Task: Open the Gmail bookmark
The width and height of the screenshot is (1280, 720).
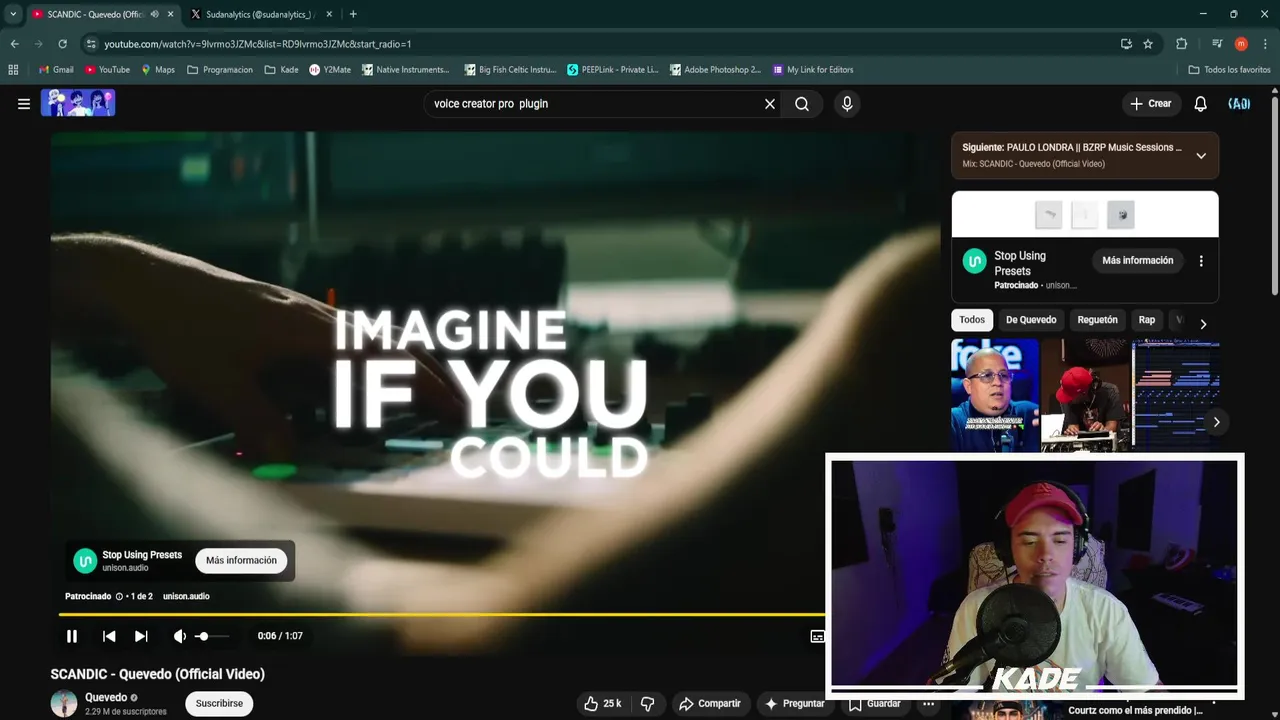Action: pyautogui.click(x=56, y=70)
